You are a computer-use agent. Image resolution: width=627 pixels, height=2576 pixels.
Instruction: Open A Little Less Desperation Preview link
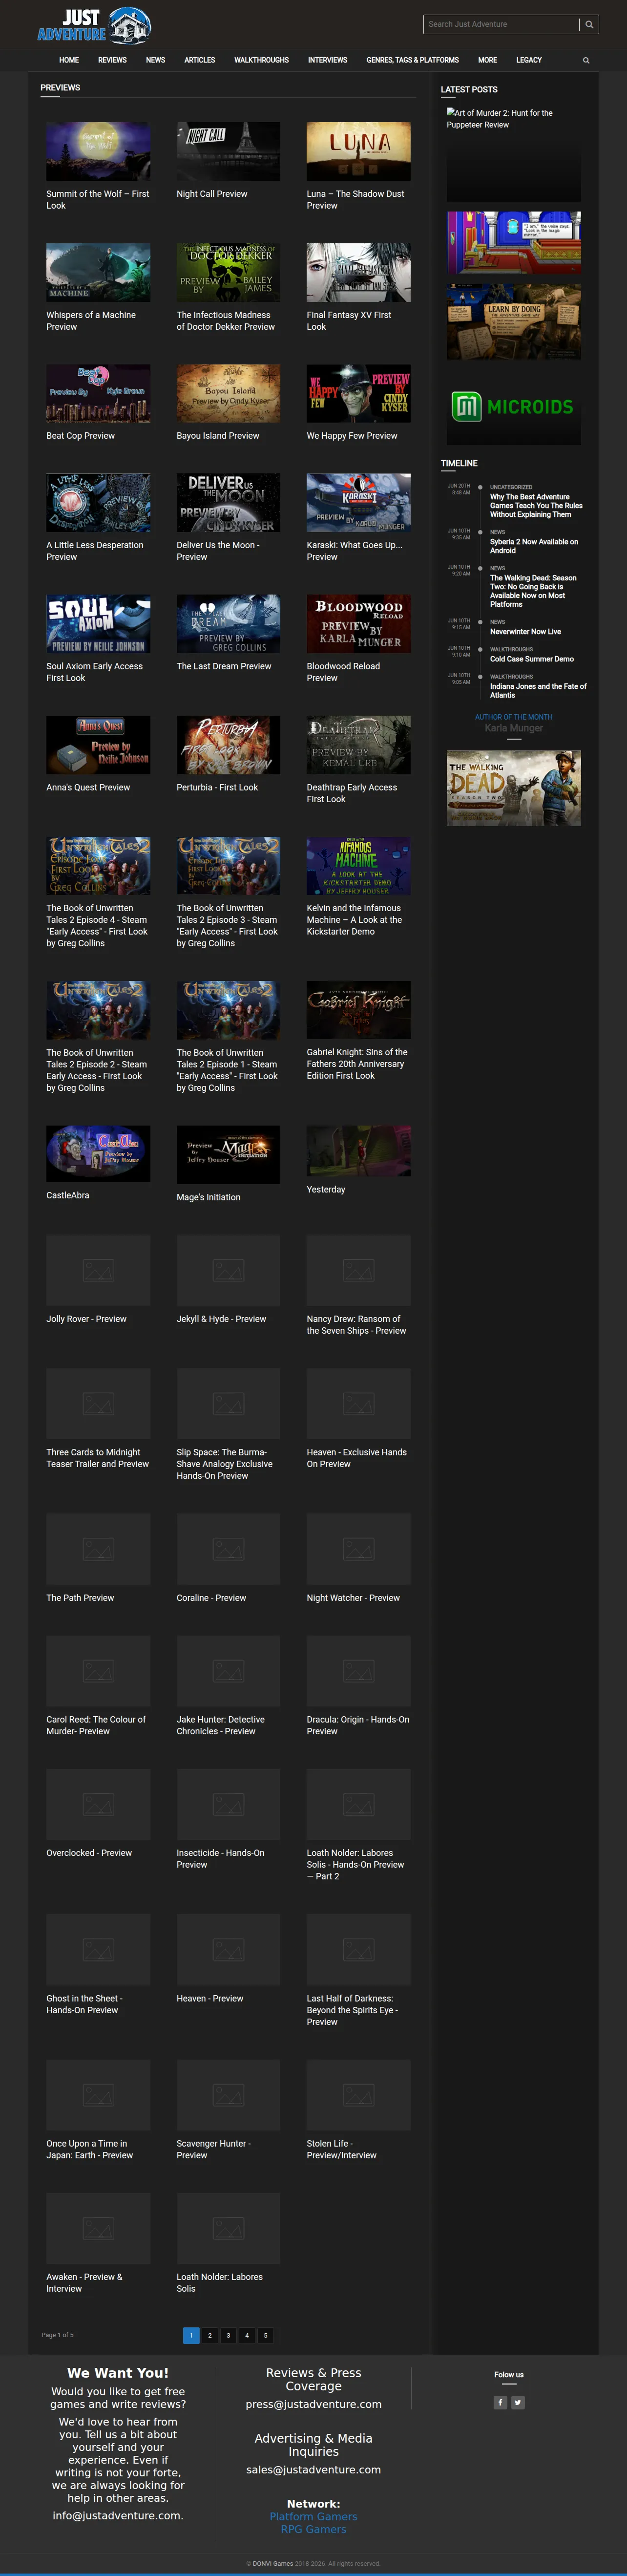click(95, 551)
